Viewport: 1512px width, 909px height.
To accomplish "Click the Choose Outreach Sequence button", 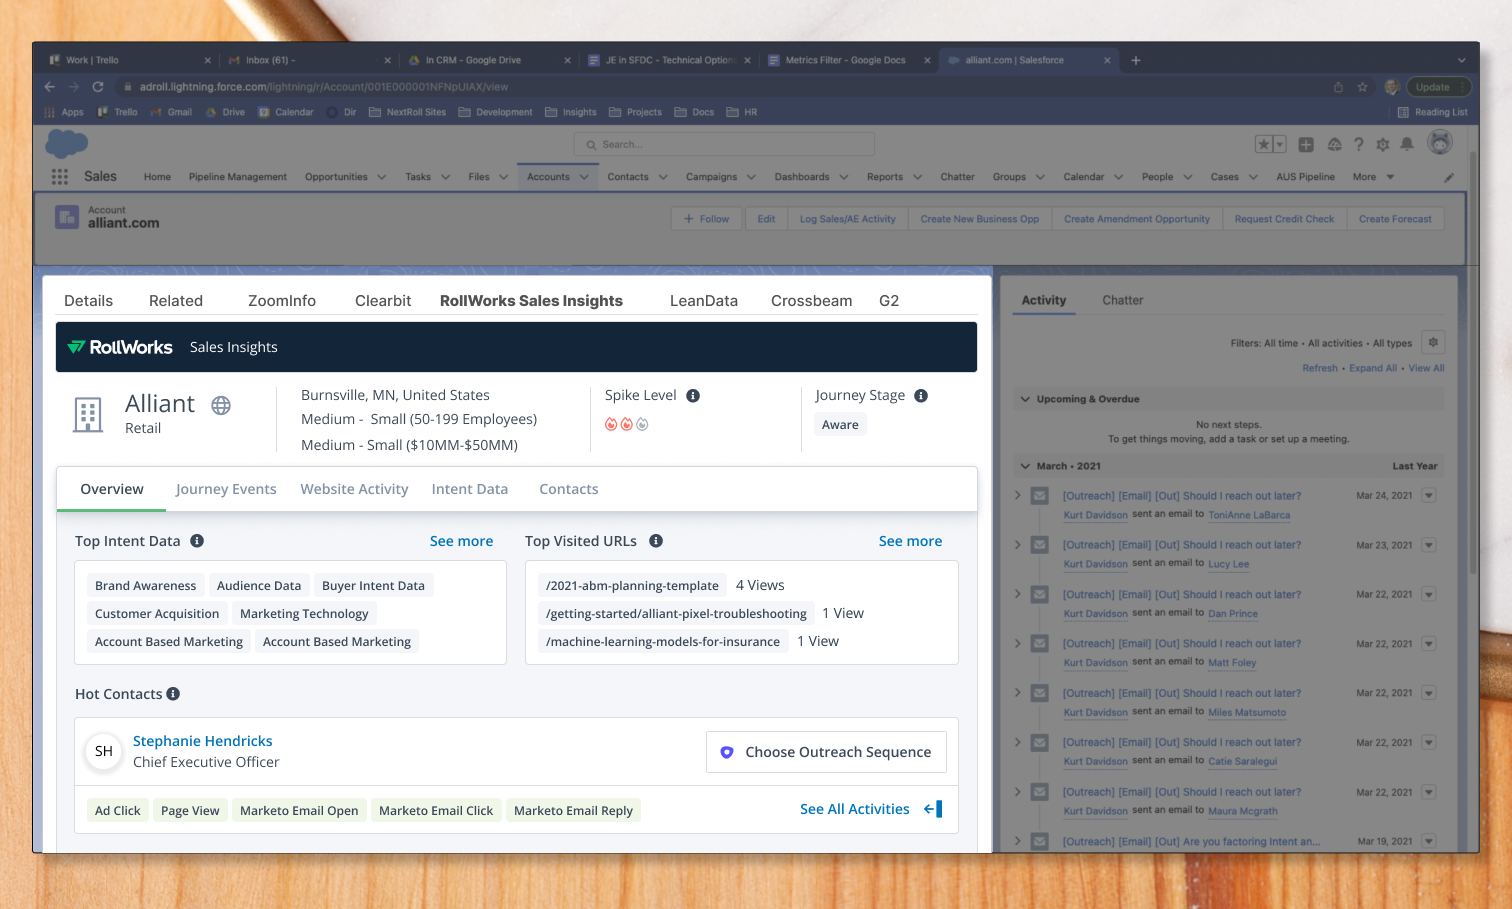I will pyautogui.click(x=826, y=752).
